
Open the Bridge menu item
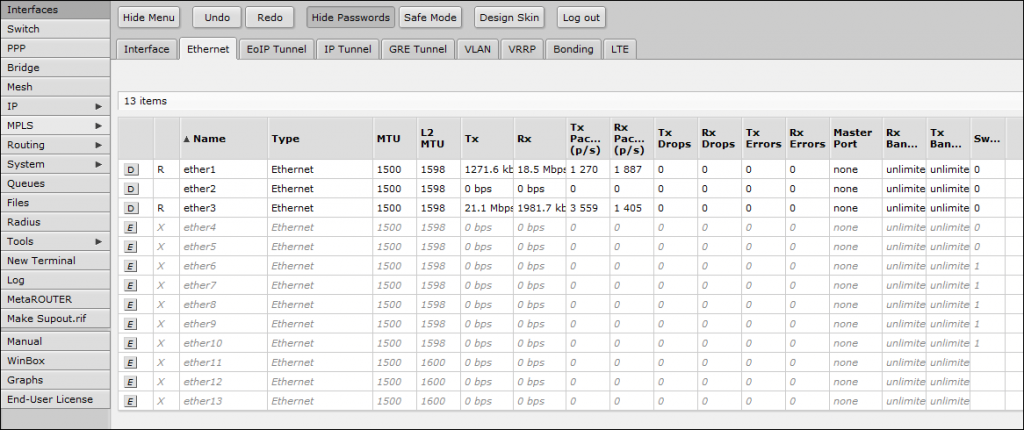point(55,67)
